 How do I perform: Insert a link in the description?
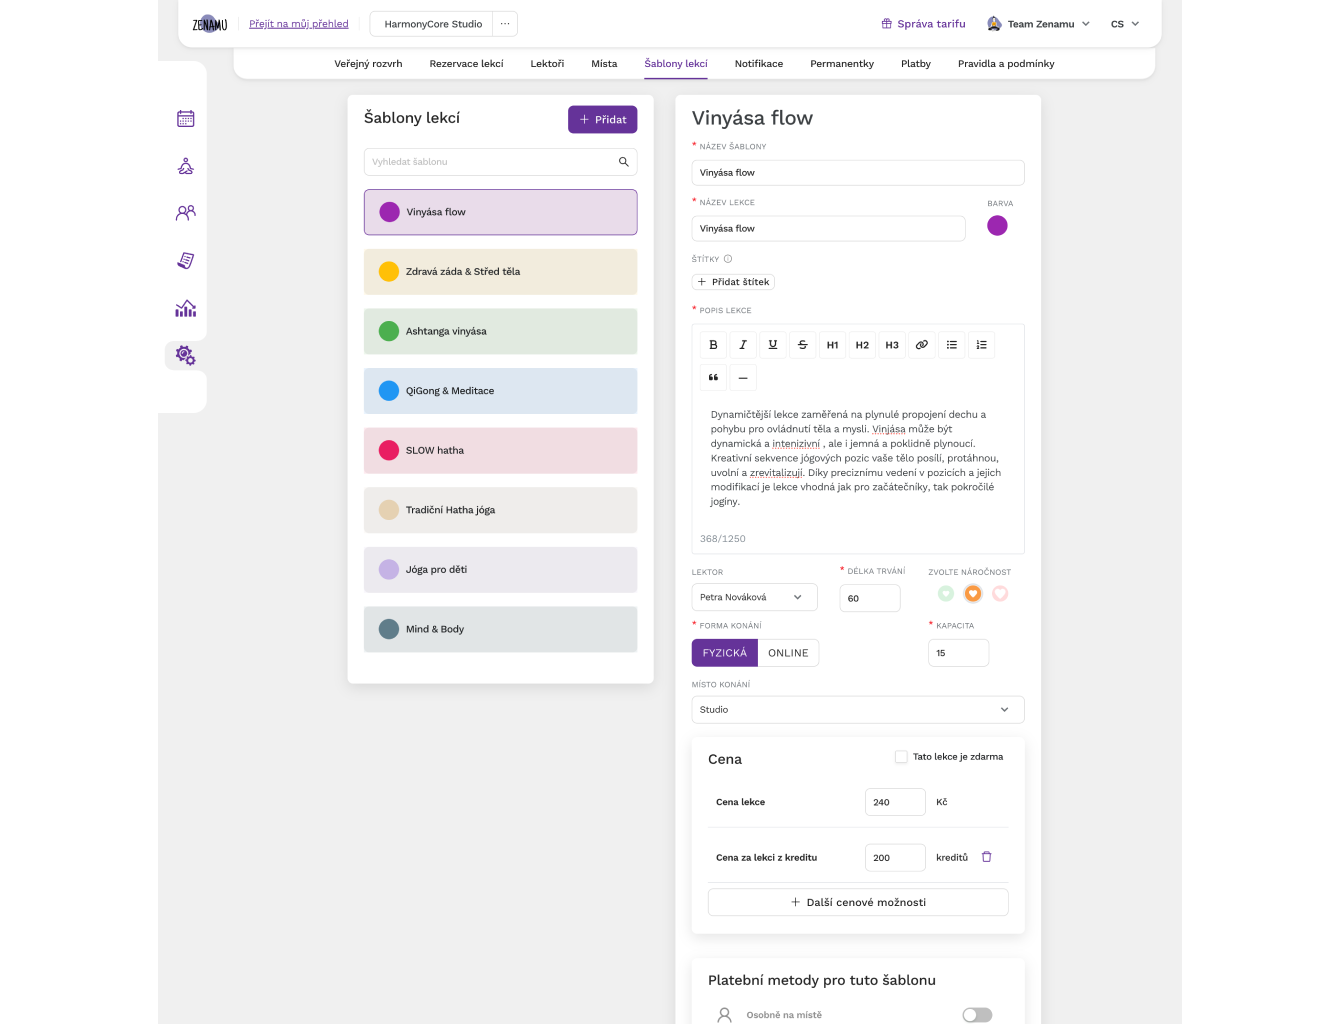coord(922,345)
